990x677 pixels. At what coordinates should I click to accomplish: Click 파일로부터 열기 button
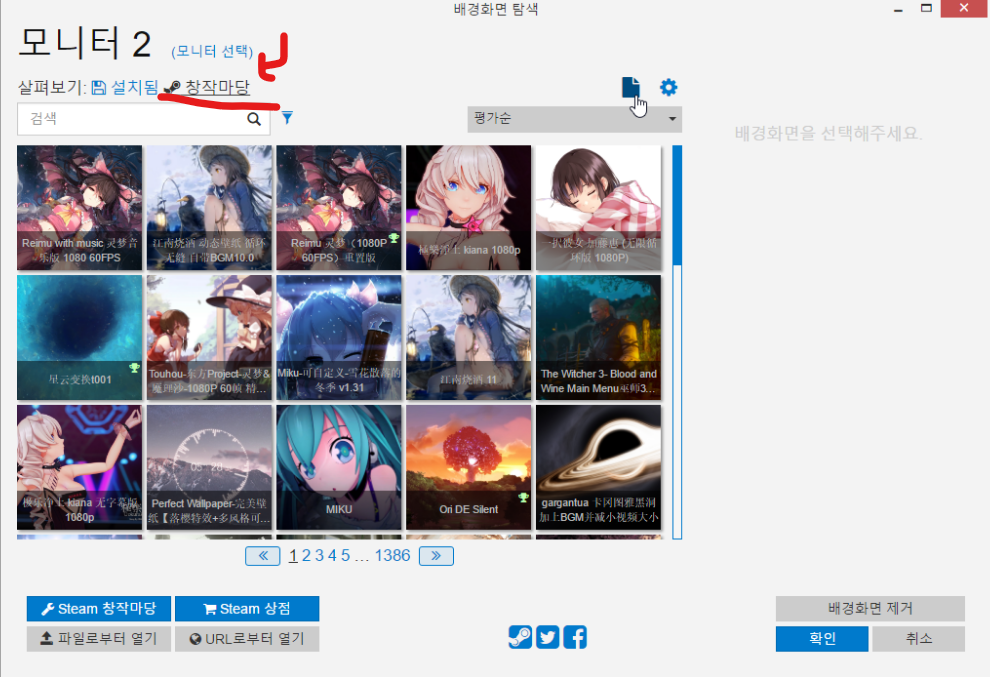98,638
